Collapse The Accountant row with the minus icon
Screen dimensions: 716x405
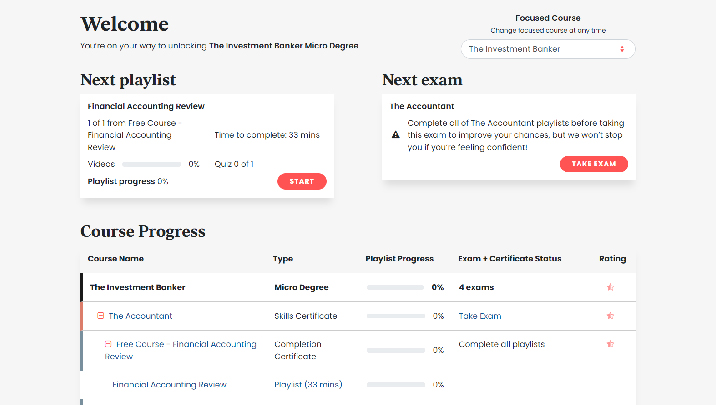coord(100,316)
